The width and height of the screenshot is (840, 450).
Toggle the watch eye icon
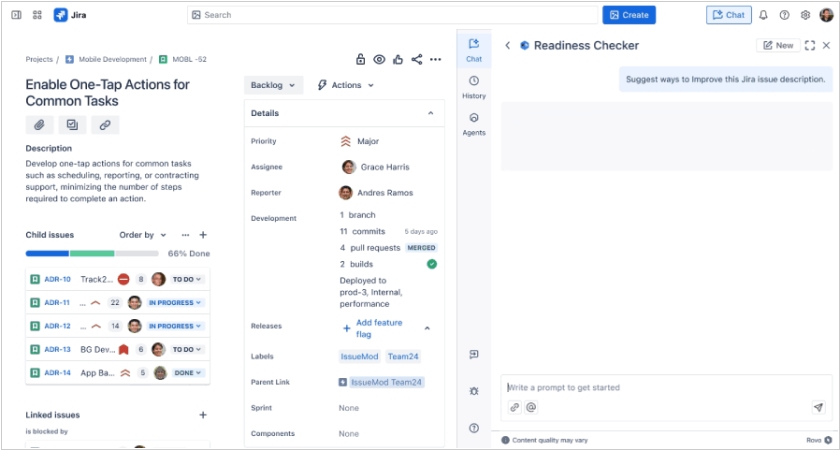coord(380,60)
